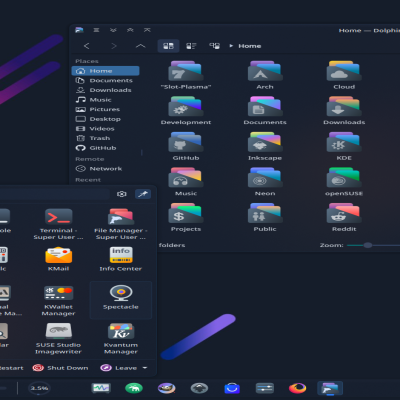400x400 pixels.
Task: Select the GitHub folder in file view
Action: click(x=186, y=147)
